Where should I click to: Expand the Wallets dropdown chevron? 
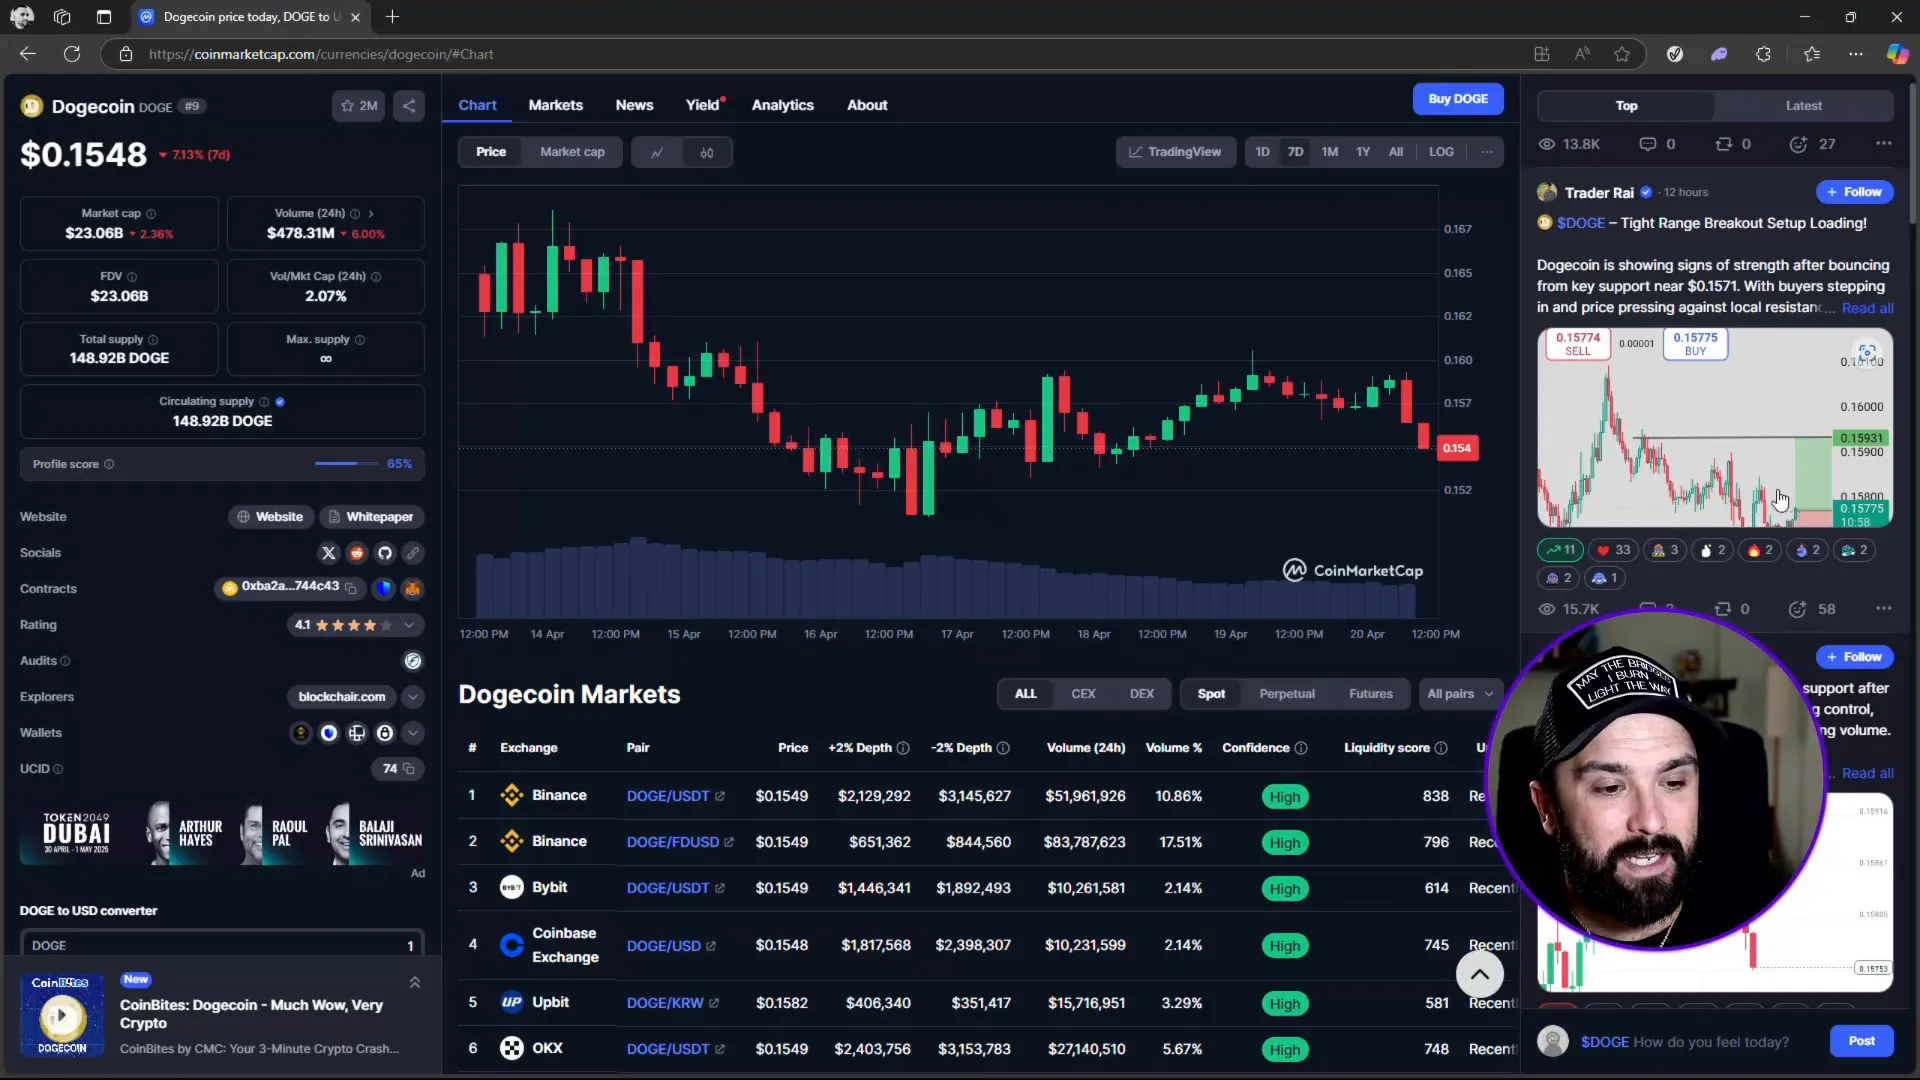coord(413,733)
